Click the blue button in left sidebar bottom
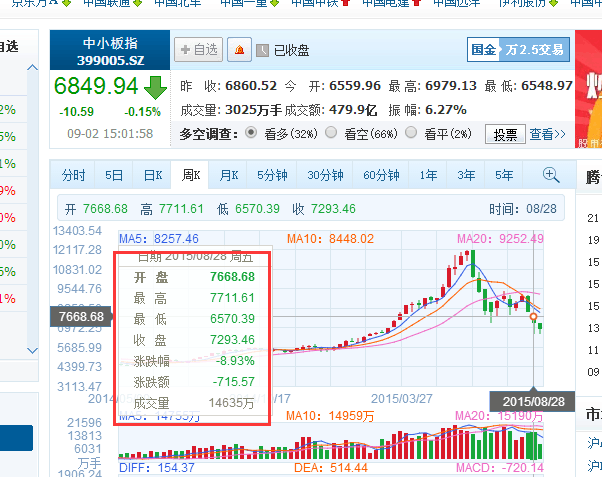 pos(16,438)
